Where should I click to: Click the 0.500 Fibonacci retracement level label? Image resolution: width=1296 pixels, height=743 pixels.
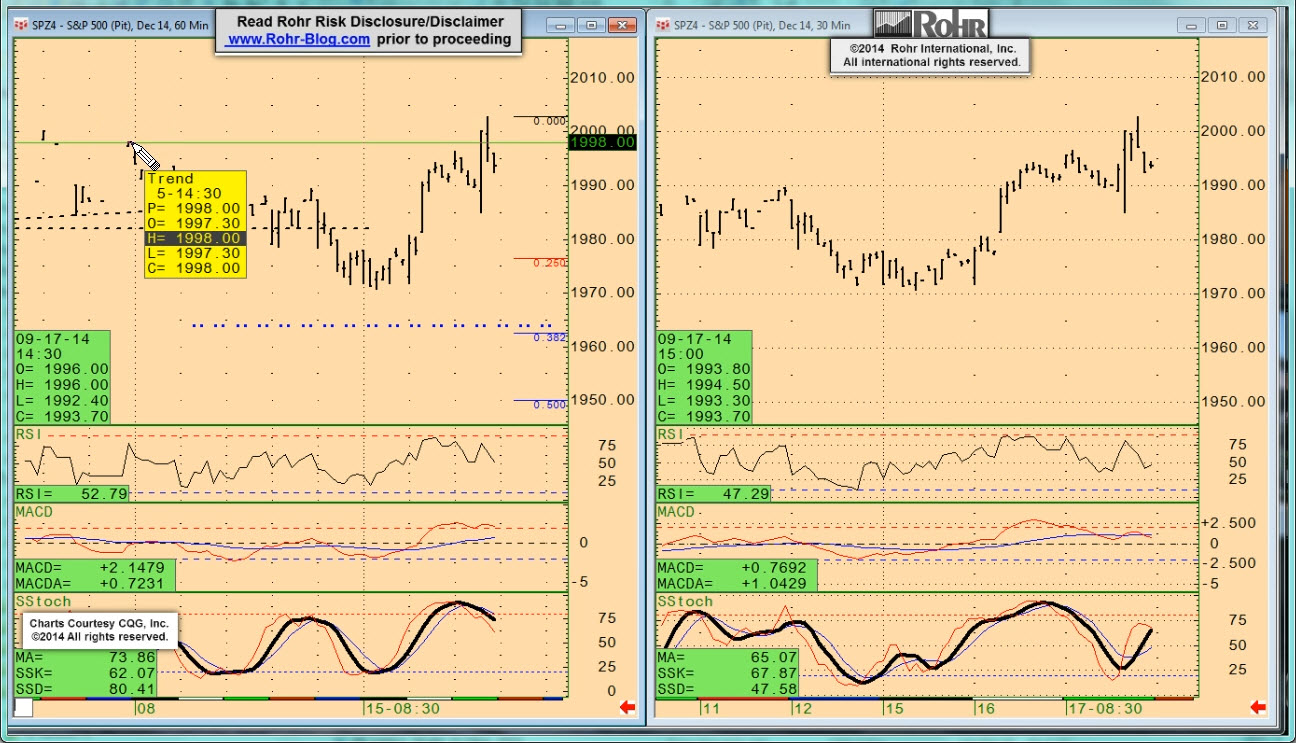(550, 405)
